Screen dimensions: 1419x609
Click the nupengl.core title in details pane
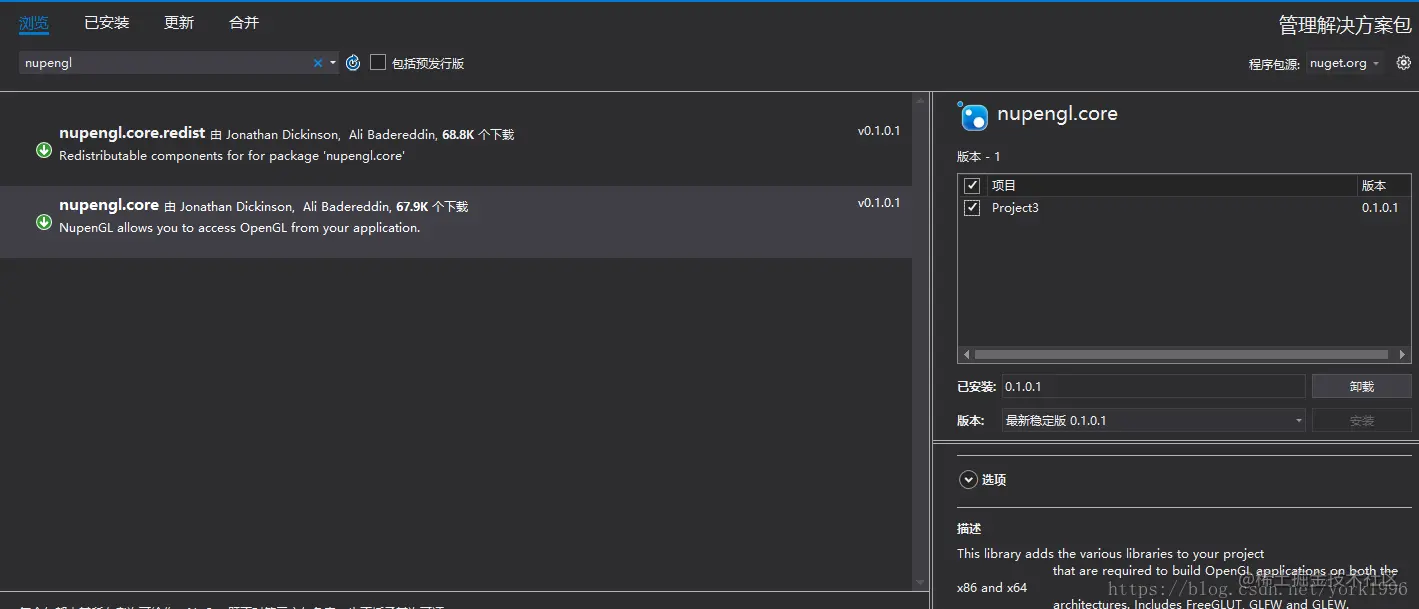pyautogui.click(x=1057, y=114)
